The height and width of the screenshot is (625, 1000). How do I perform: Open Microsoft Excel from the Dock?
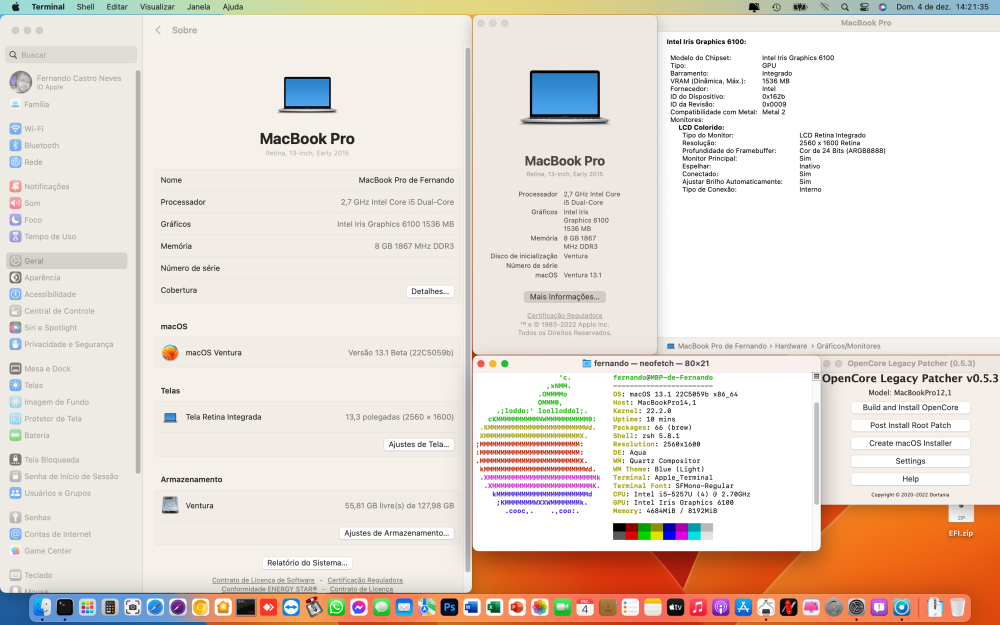(494, 607)
